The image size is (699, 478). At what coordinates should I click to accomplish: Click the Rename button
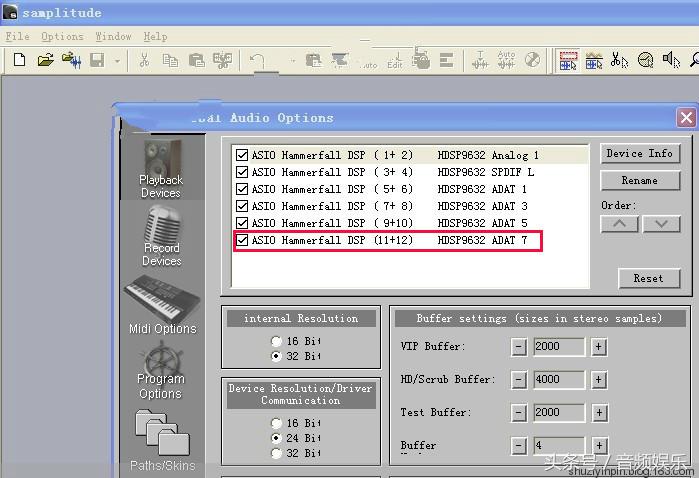[640, 181]
